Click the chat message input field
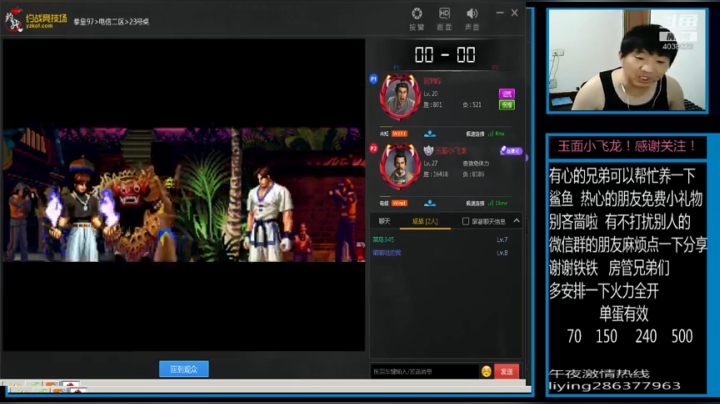Viewport: 720px width, 404px height. (424, 371)
